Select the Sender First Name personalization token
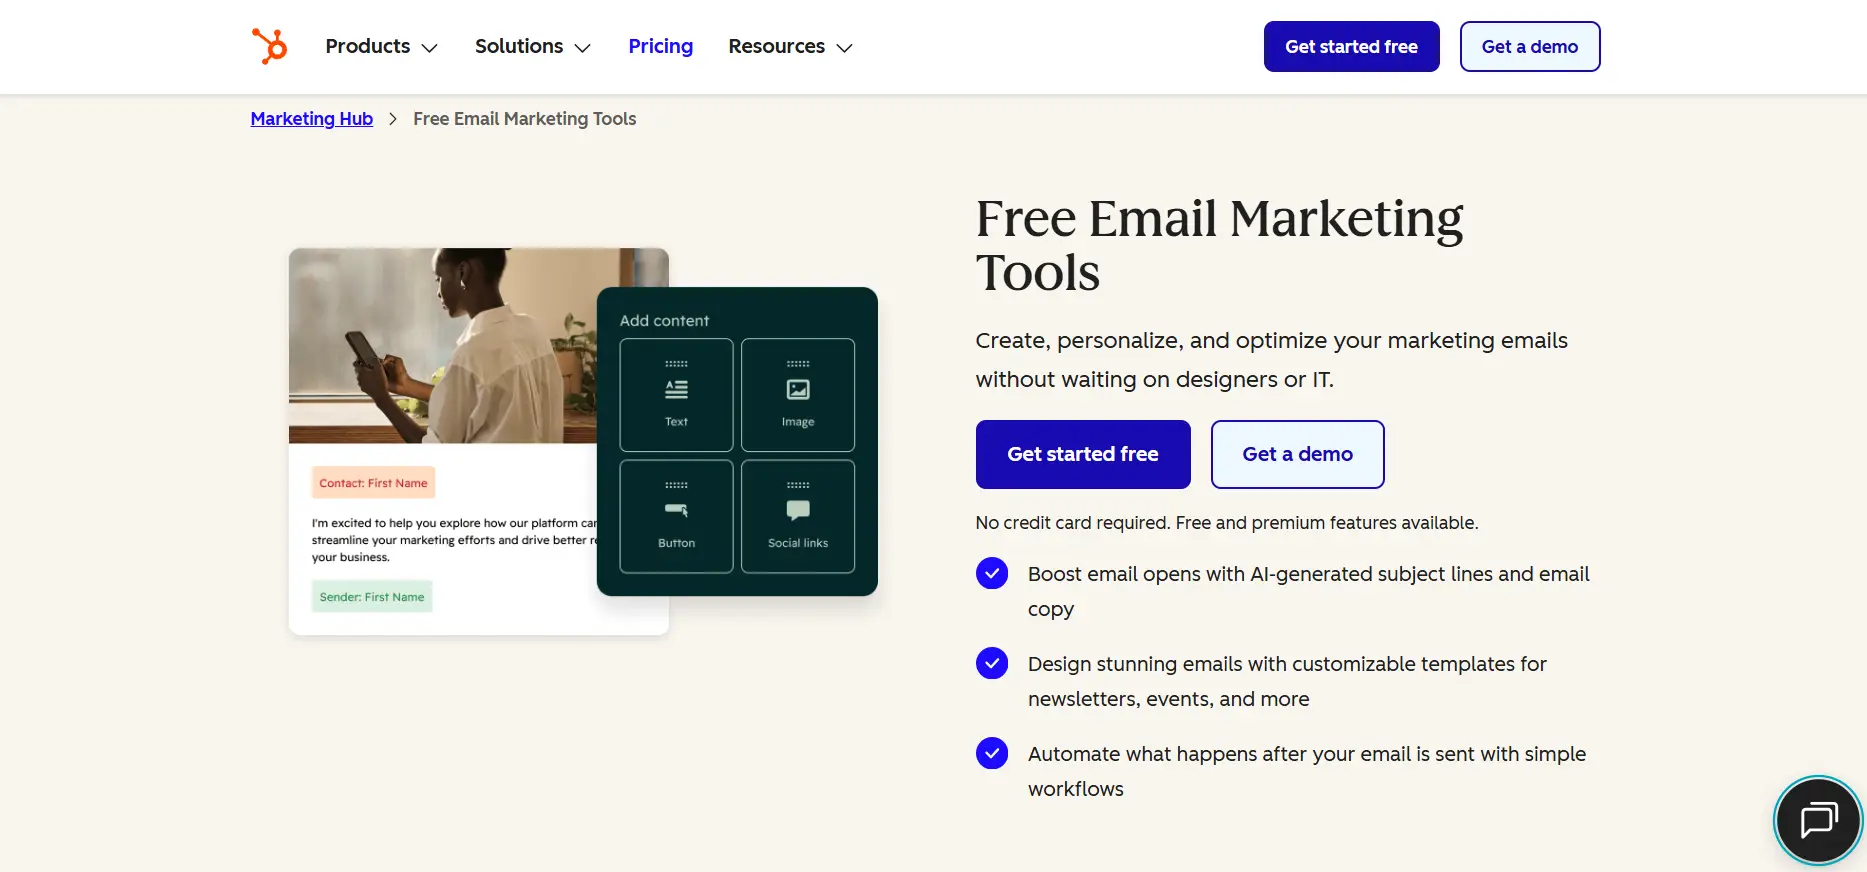 (371, 596)
